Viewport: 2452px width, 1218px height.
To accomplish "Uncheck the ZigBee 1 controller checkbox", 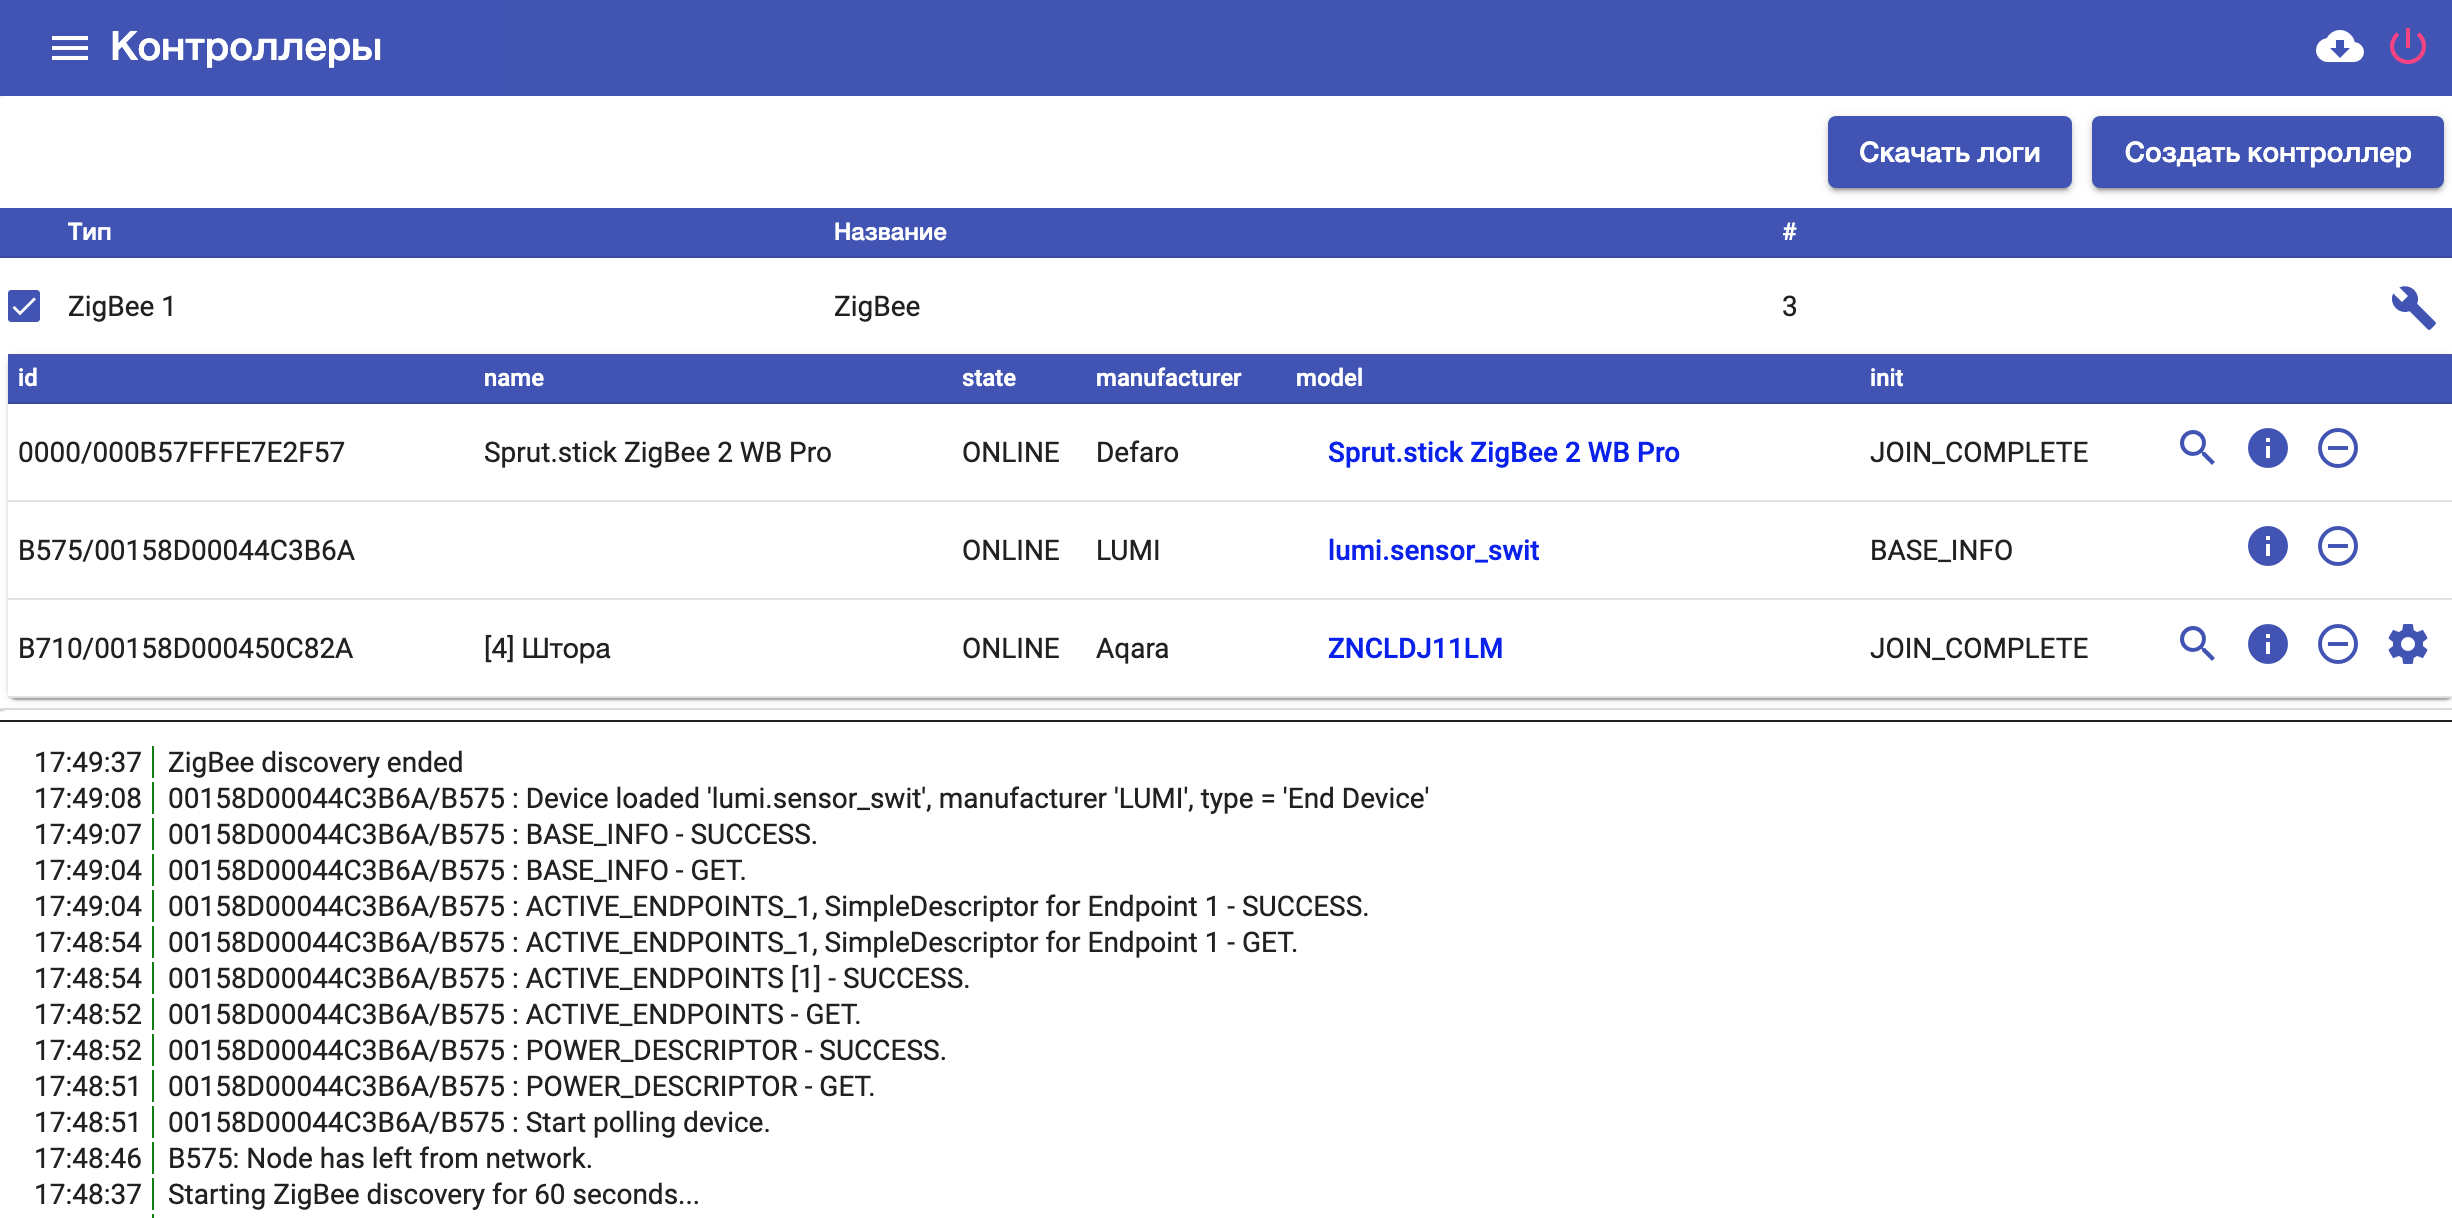I will pyautogui.click(x=24, y=306).
